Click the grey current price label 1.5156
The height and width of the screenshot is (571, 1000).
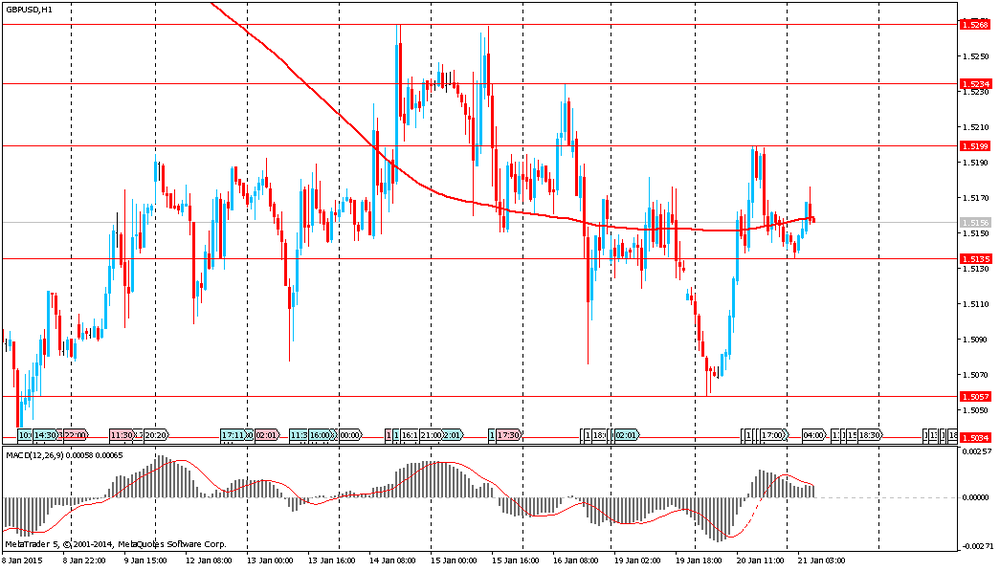tap(974, 222)
